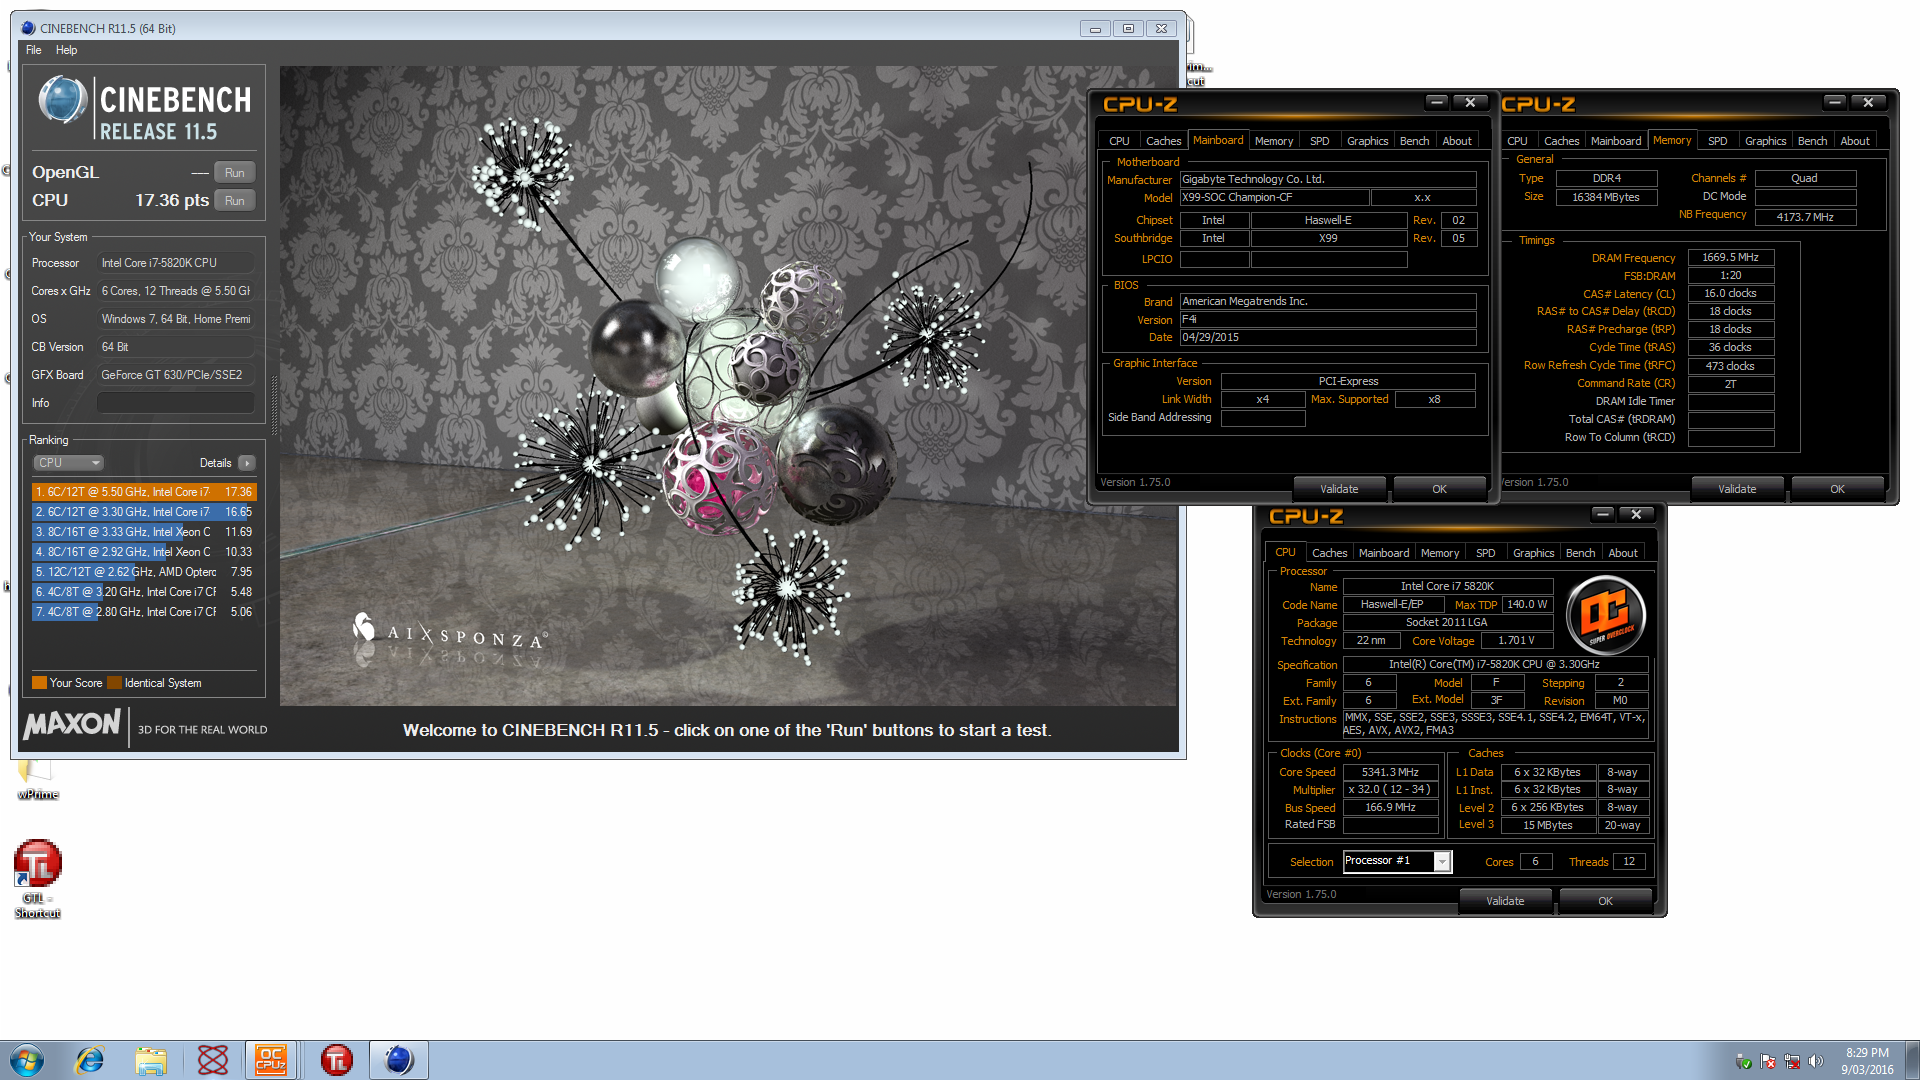Click Identical System legend swatch
The width and height of the screenshot is (1920, 1080).
[114, 683]
